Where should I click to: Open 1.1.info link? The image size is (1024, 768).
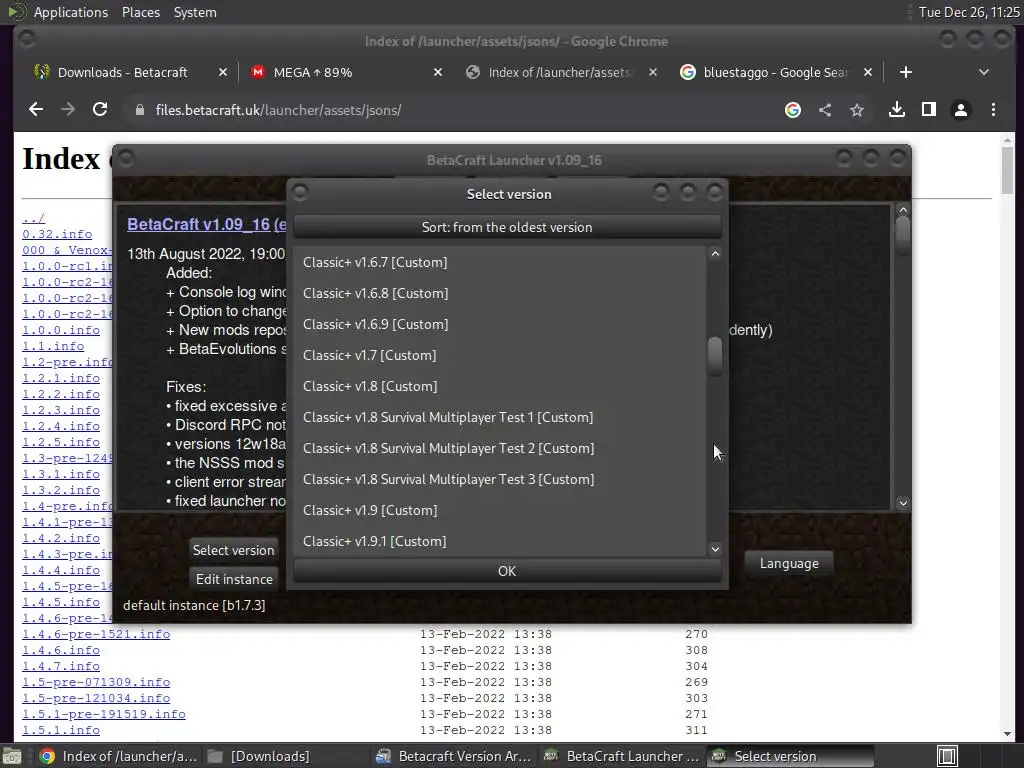(53, 346)
